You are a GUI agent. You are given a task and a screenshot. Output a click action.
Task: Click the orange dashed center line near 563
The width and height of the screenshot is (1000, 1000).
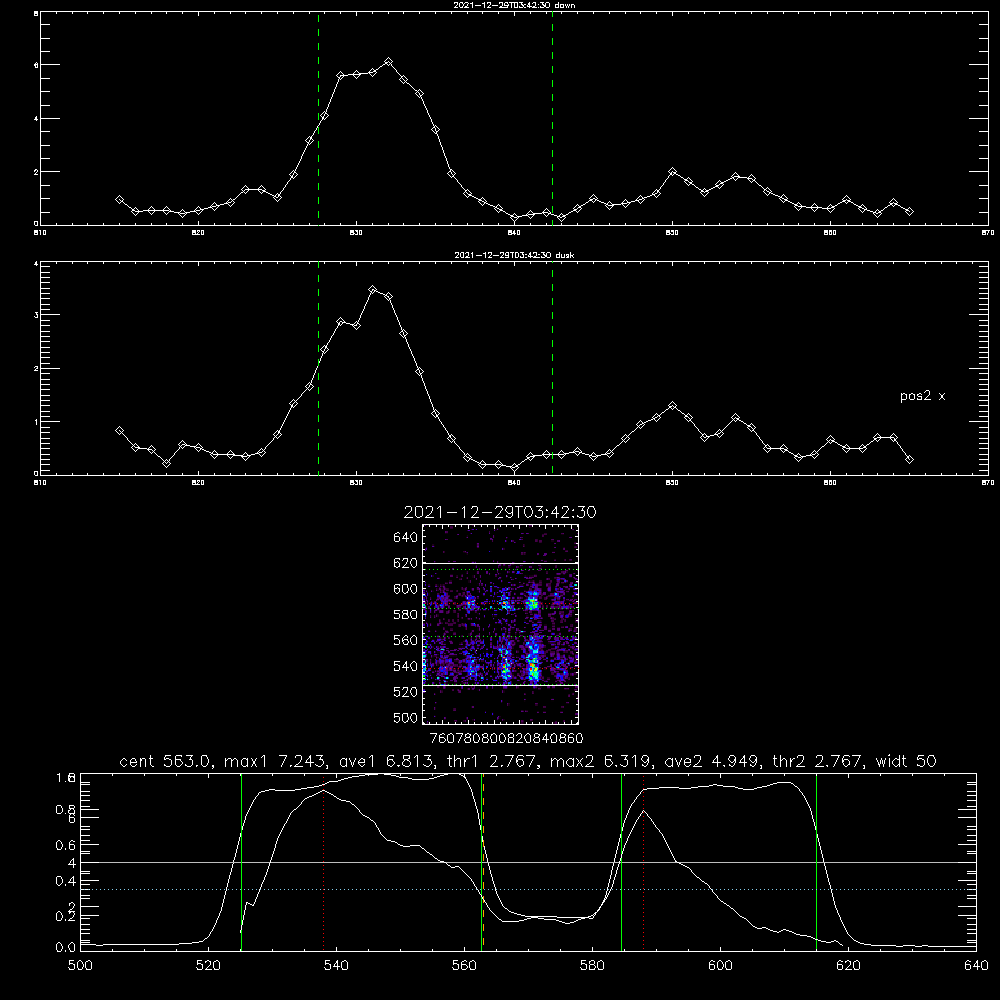click(x=483, y=862)
